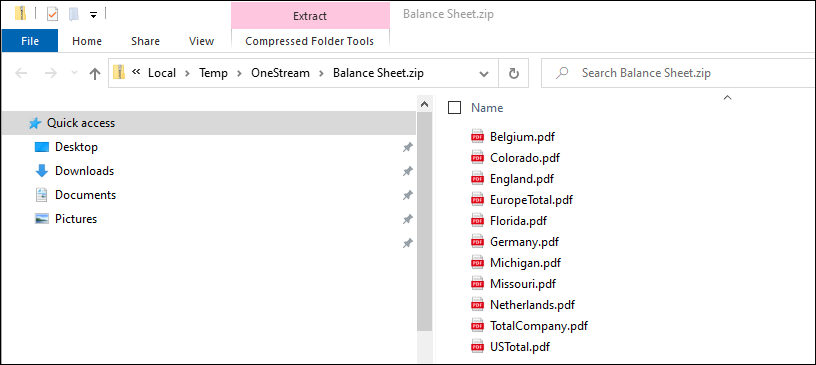Open the Compressed Folder Tools tab
The height and width of the screenshot is (365, 816).
[310, 41]
